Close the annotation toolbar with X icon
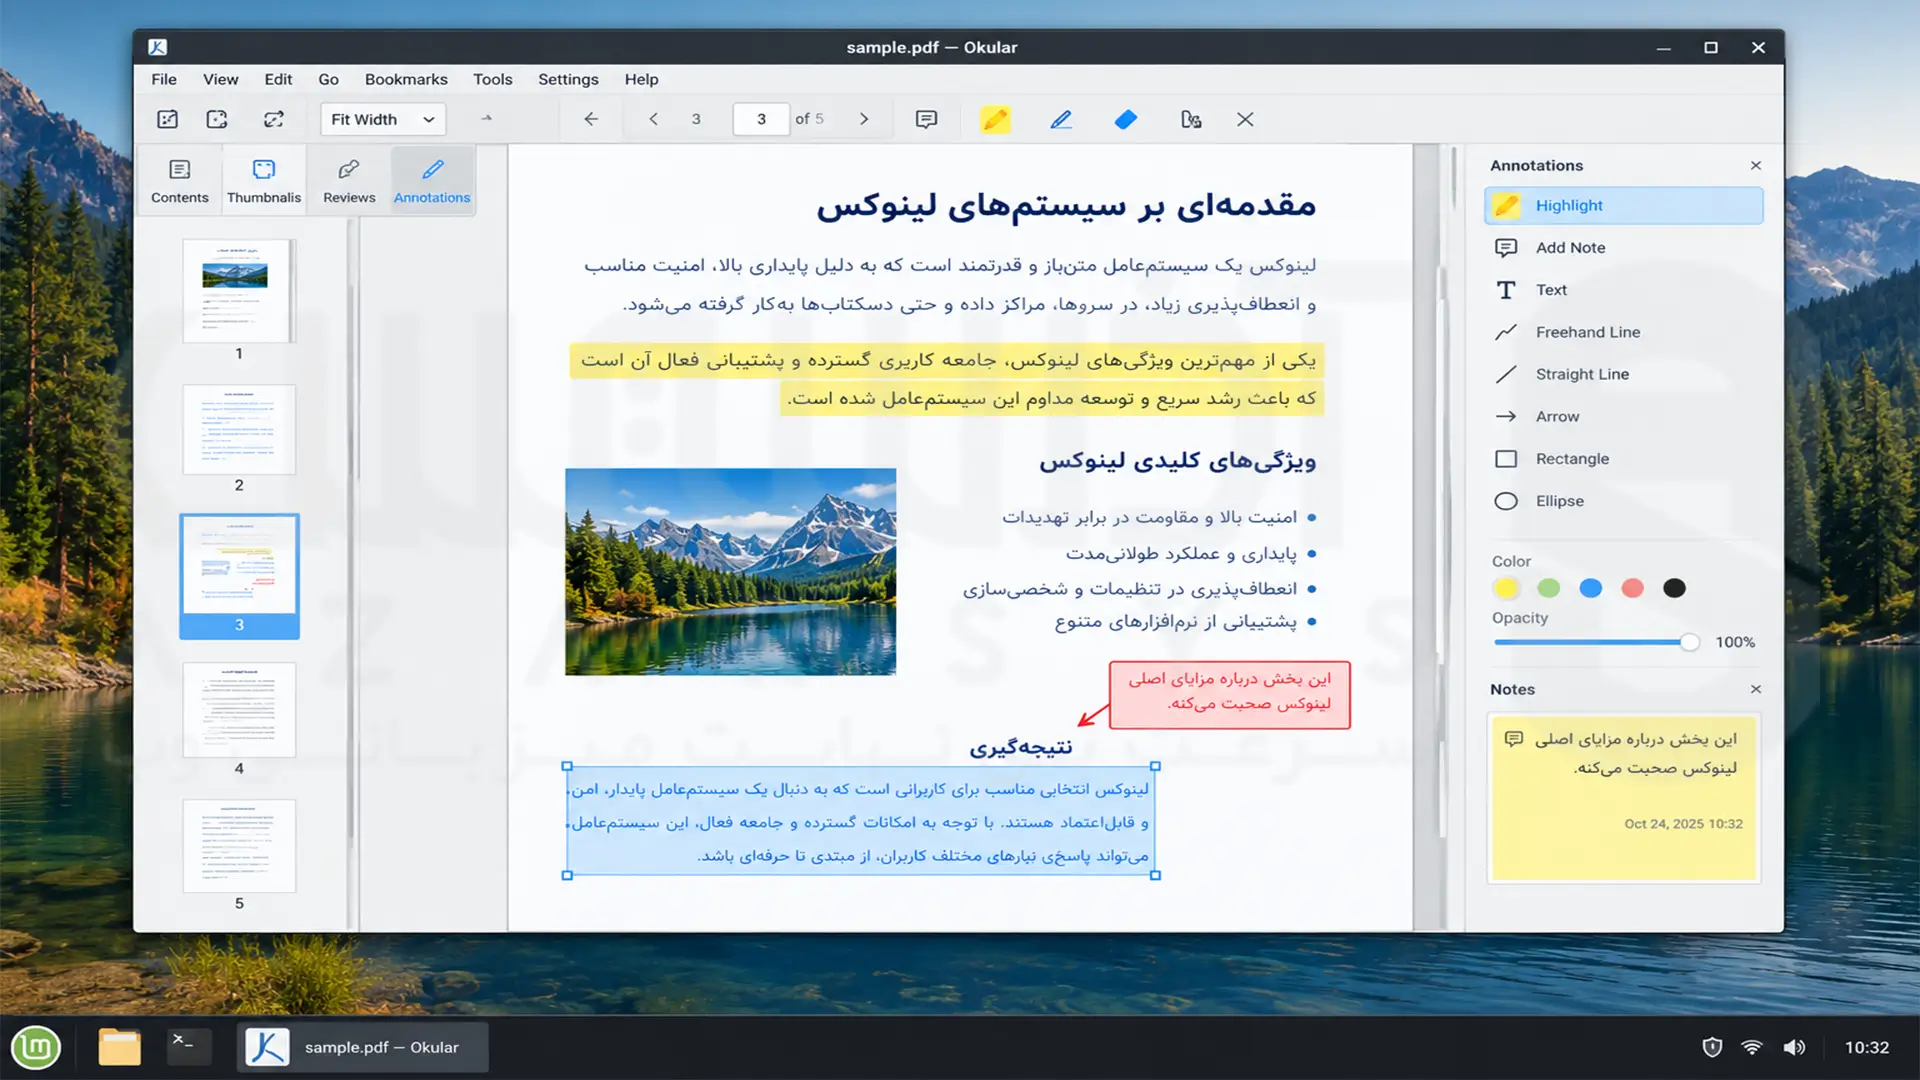The height and width of the screenshot is (1080, 1920). point(1245,119)
